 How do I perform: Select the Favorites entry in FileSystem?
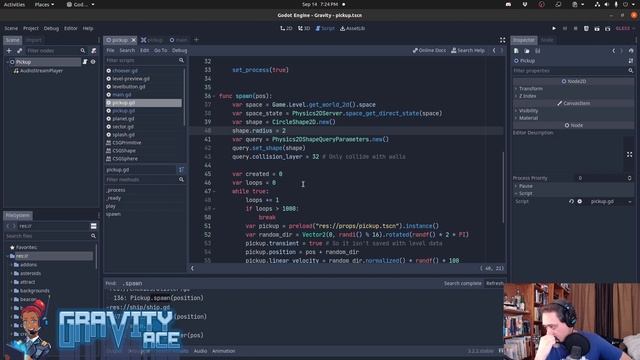pyautogui.click(x=26, y=247)
